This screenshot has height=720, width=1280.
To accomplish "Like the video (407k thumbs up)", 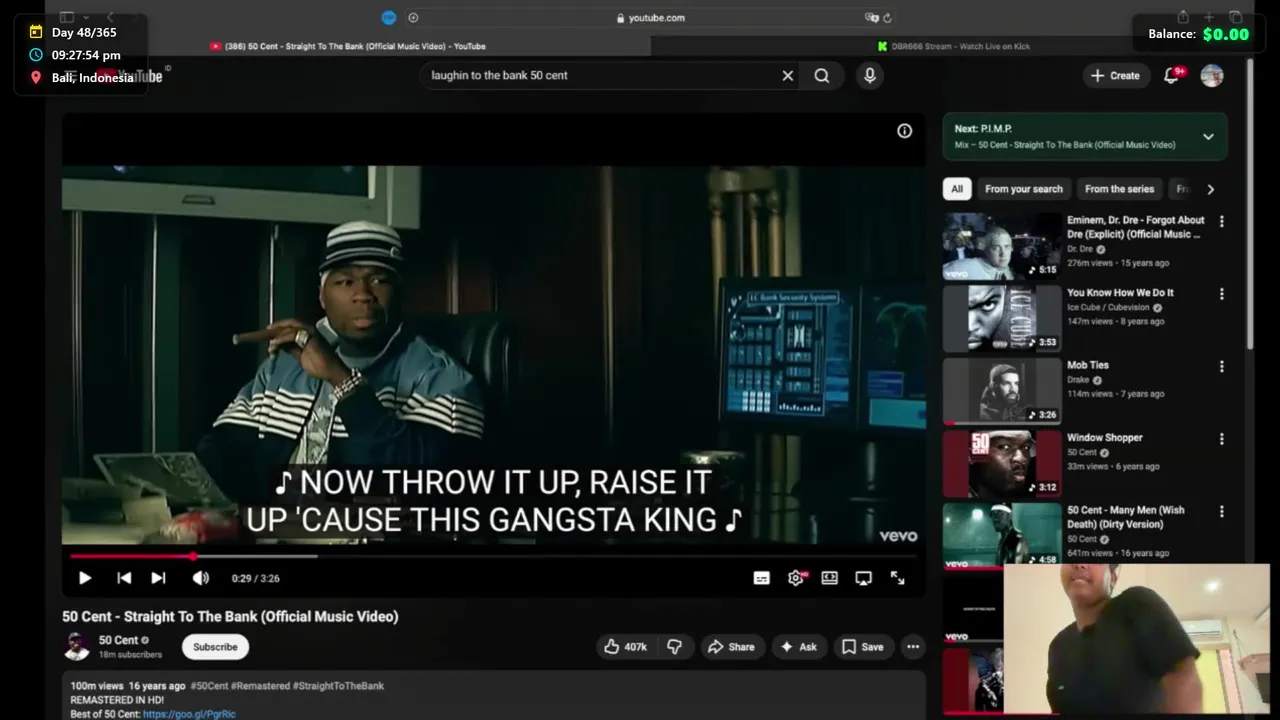I will [x=625, y=647].
